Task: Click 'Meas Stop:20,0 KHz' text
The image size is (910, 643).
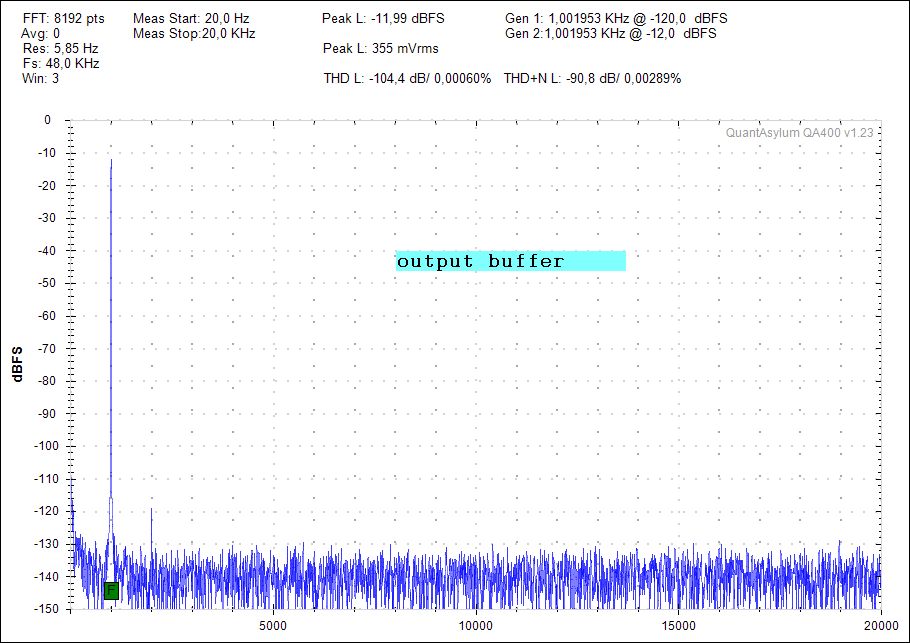Action: [194, 34]
